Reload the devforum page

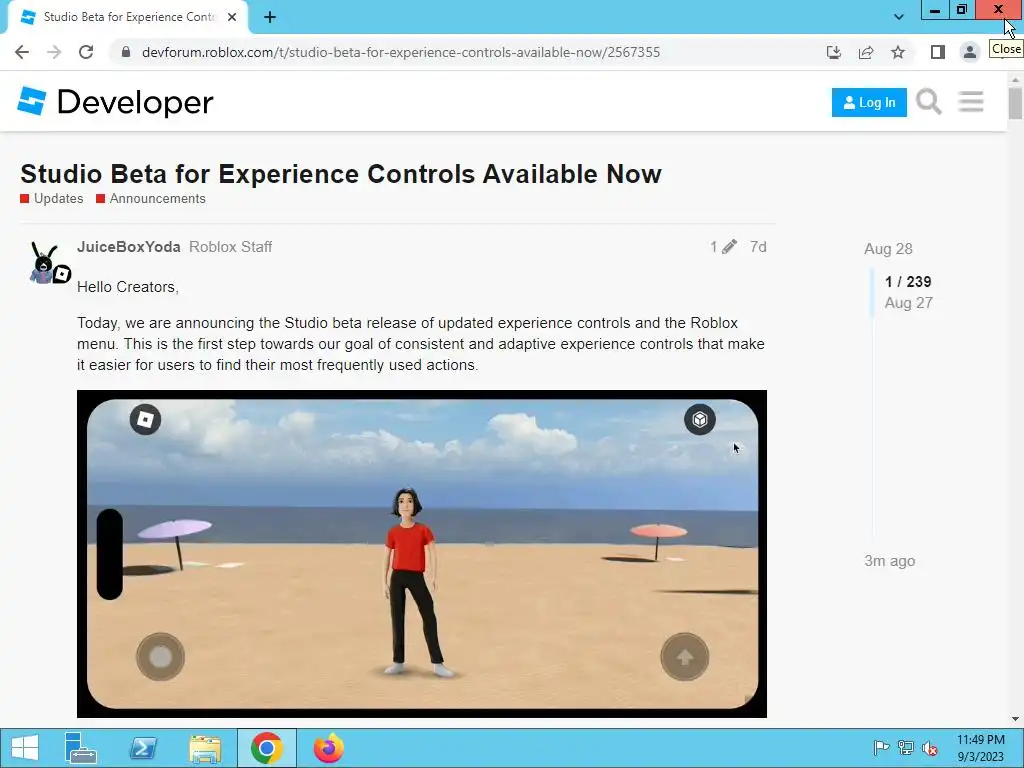(x=86, y=52)
